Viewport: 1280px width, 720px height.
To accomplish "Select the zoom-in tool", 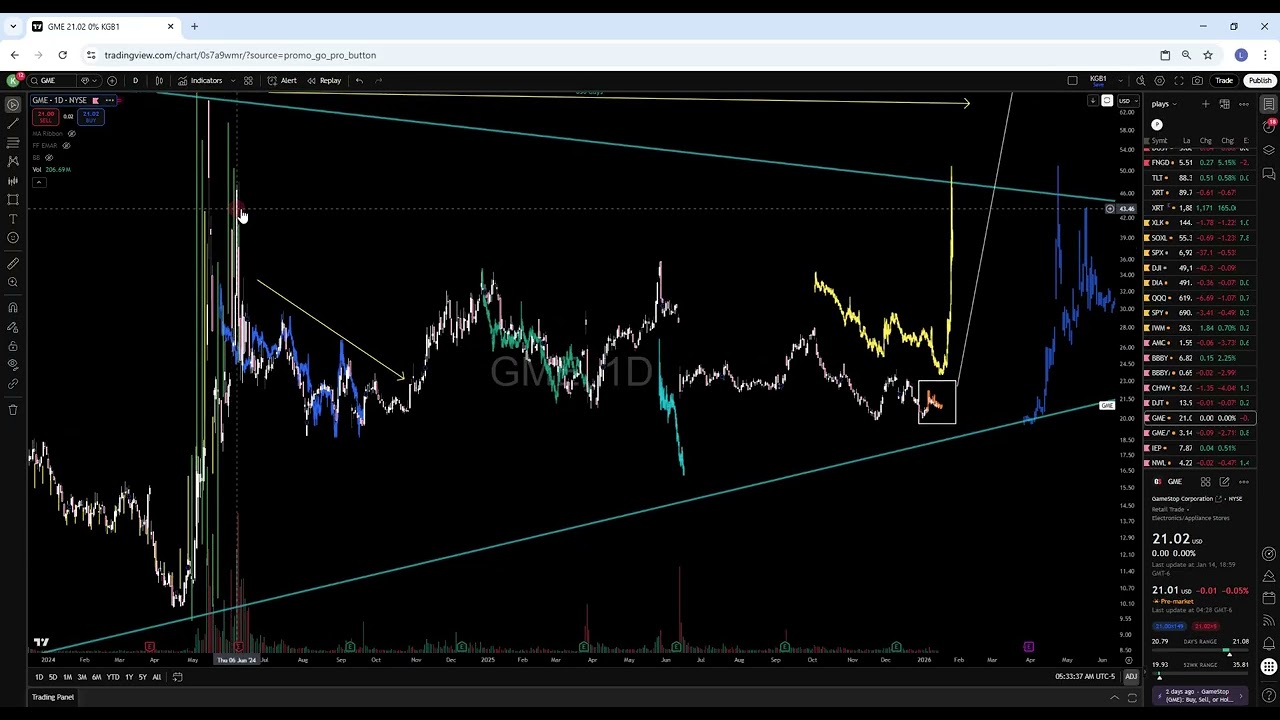I will [x=13, y=282].
